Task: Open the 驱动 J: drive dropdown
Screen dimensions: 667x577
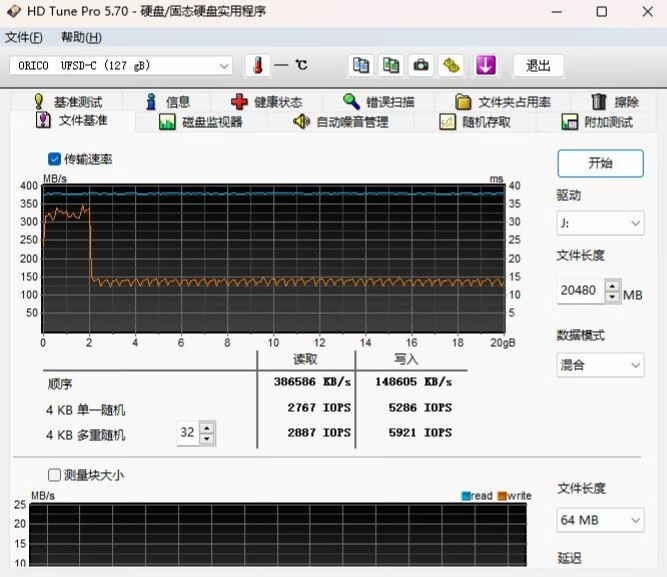Action: pyautogui.click(x=600, y=223)
